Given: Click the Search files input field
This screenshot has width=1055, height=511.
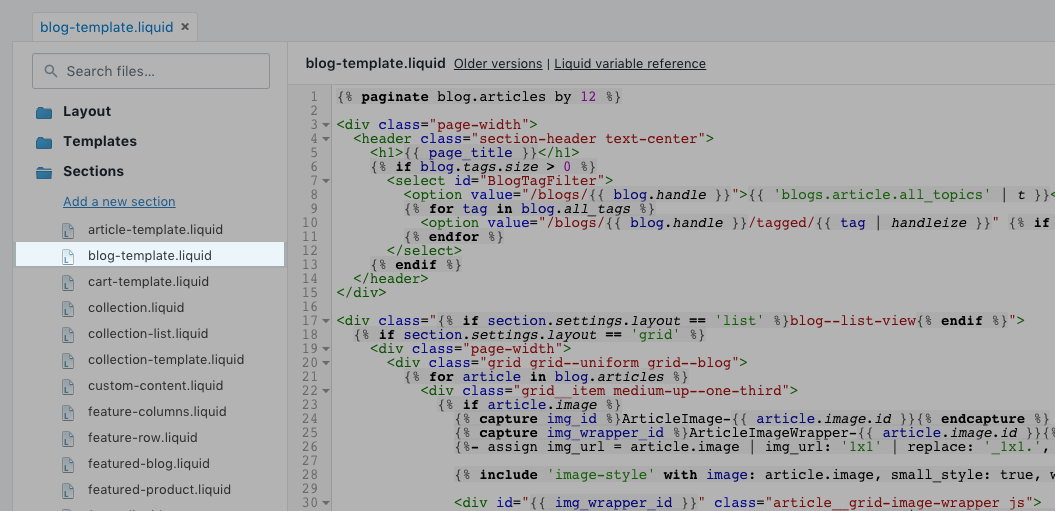Looking at the screenshot, I should 151,71.
